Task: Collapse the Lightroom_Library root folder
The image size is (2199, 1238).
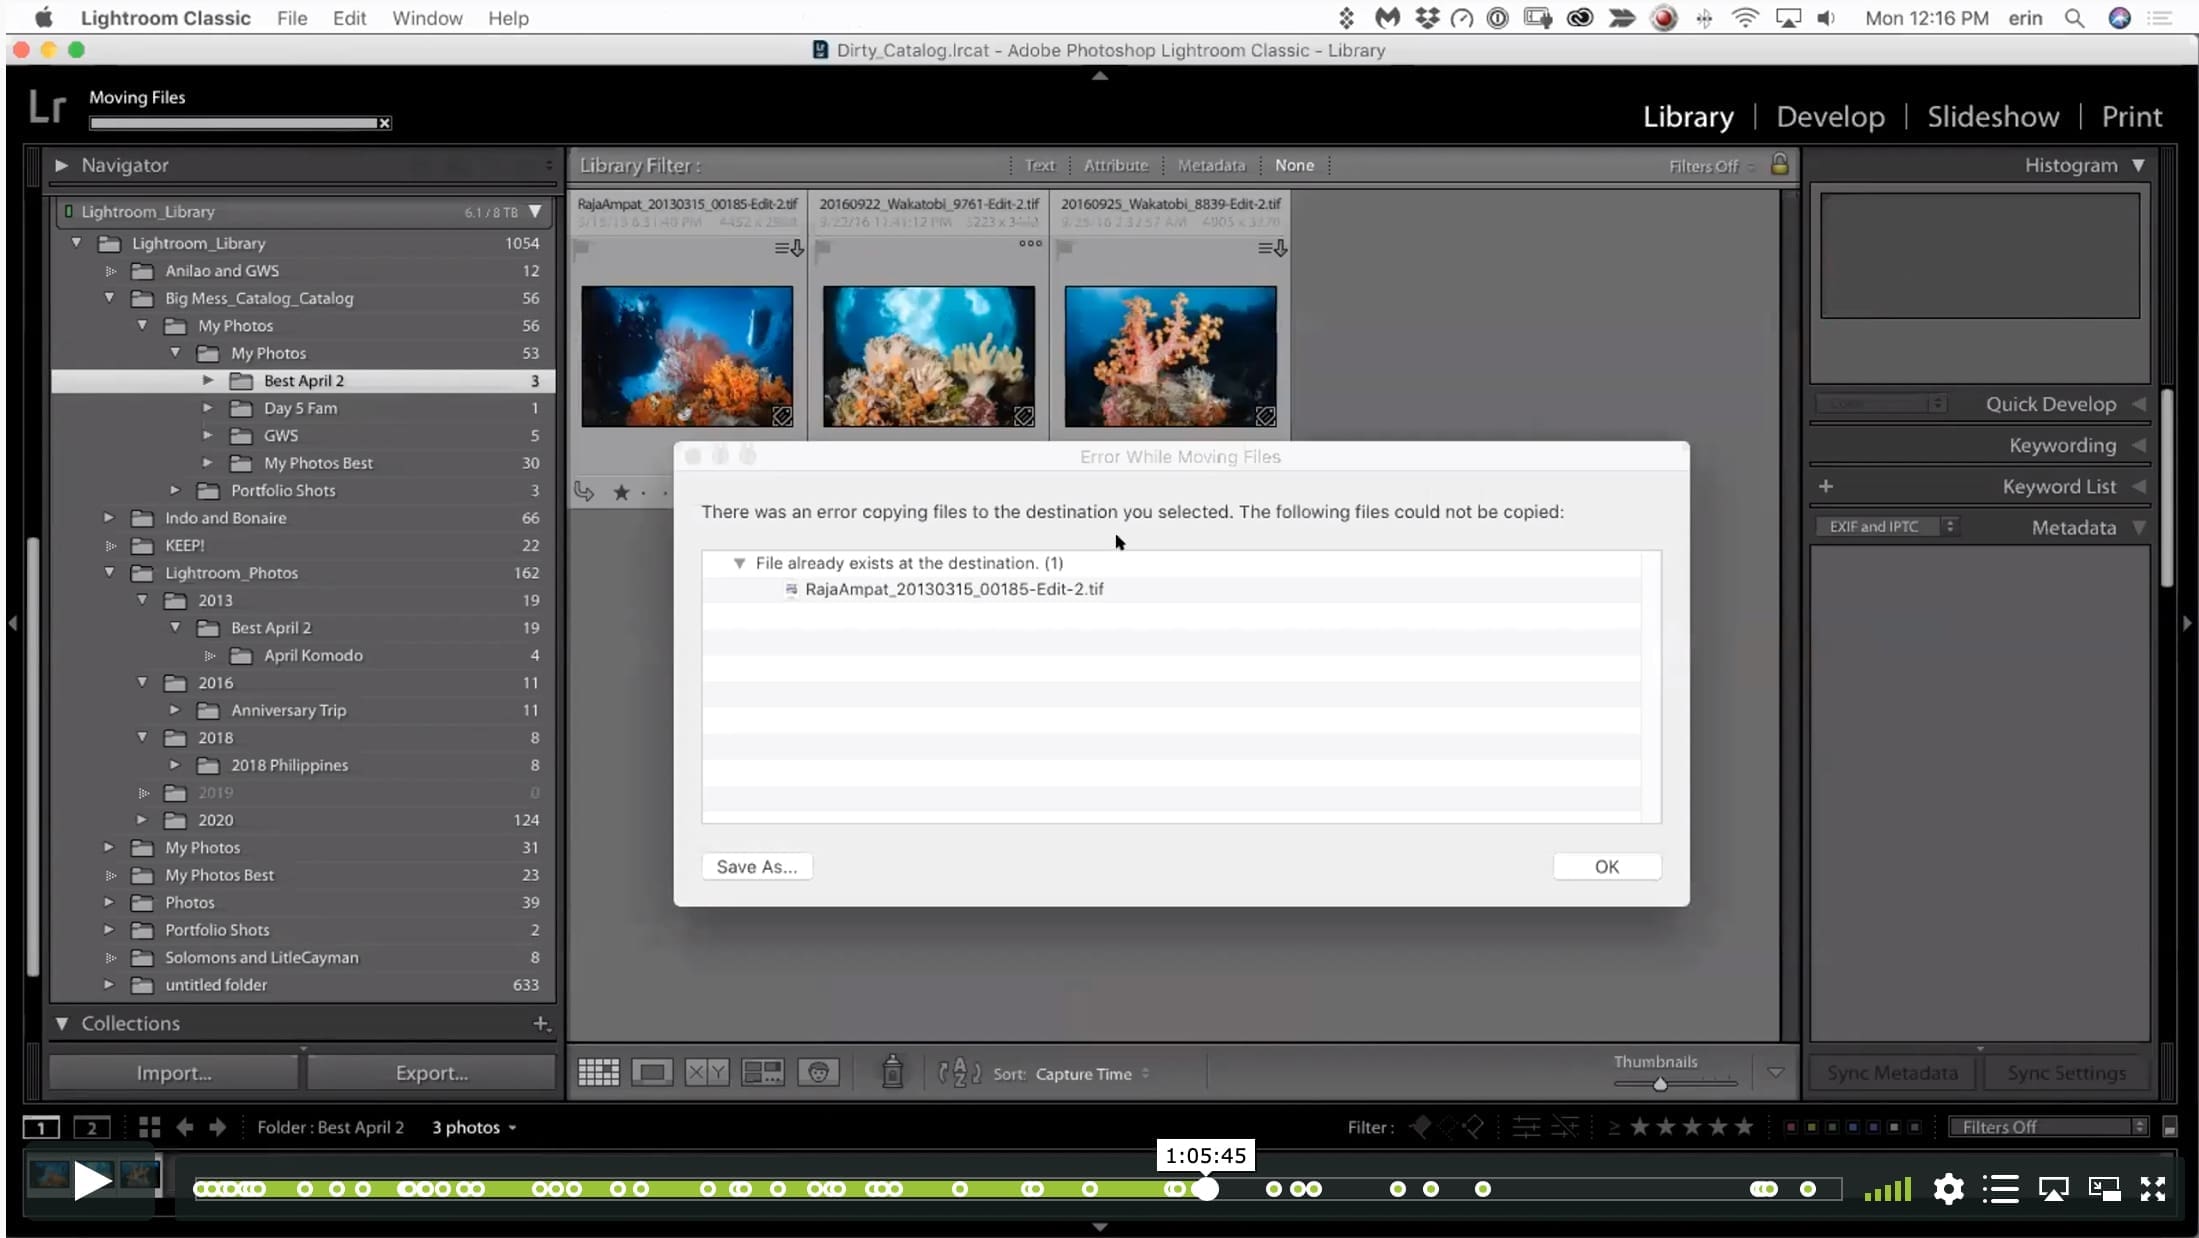Action: 76,243
